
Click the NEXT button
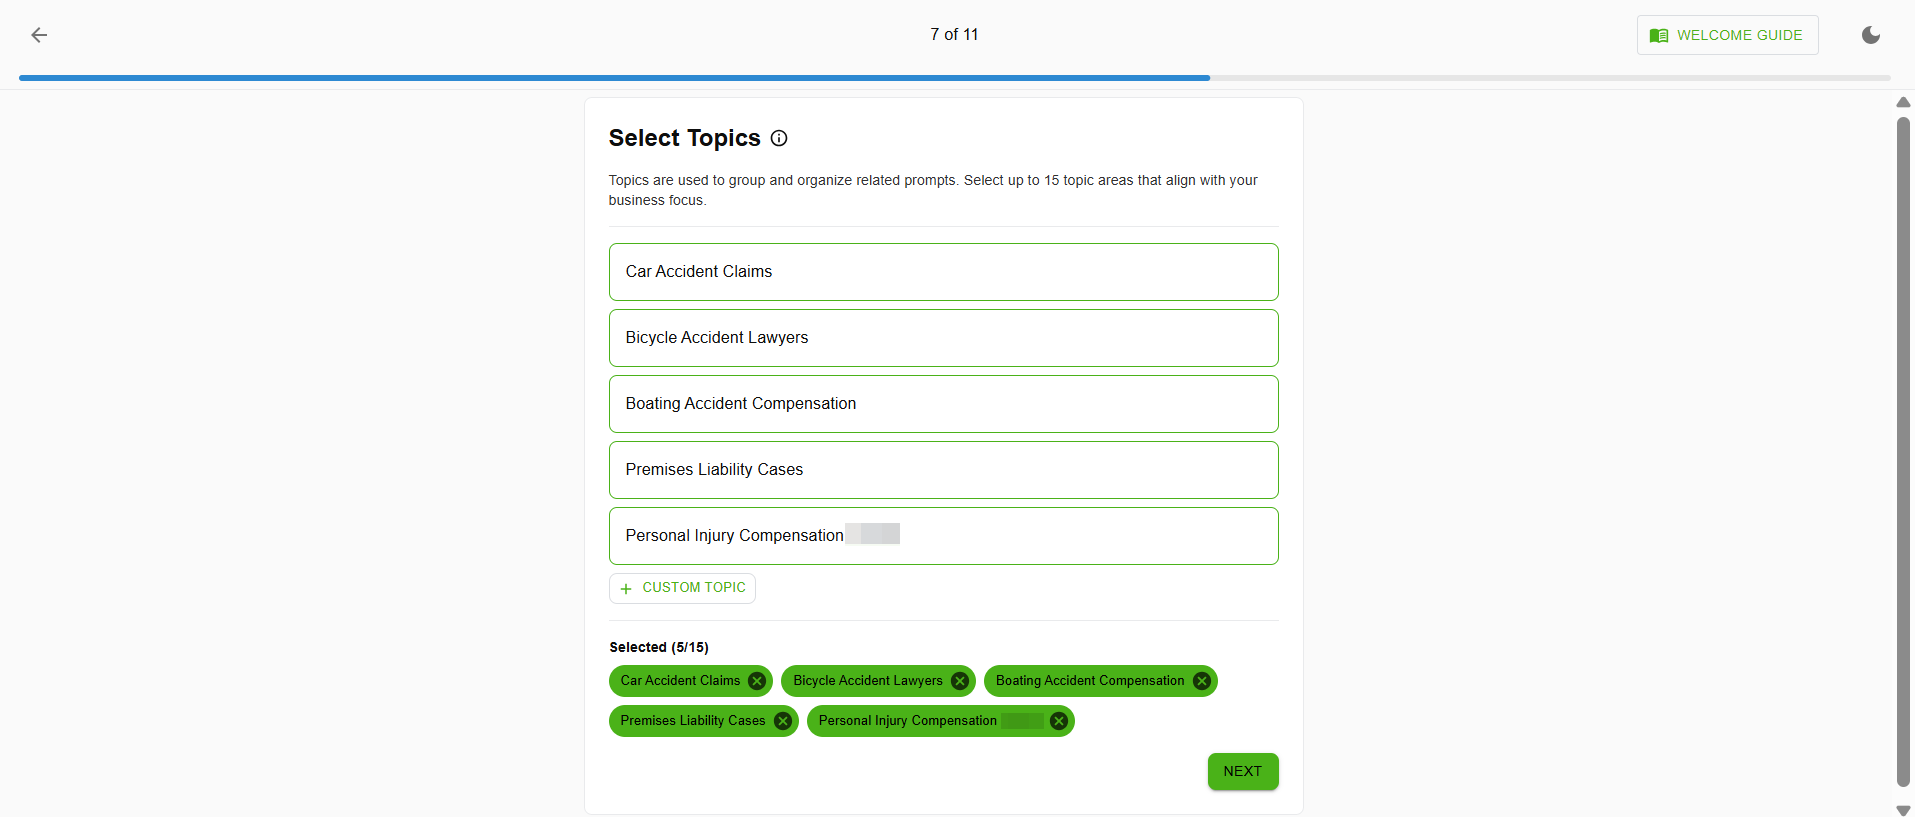point(1242,771)
